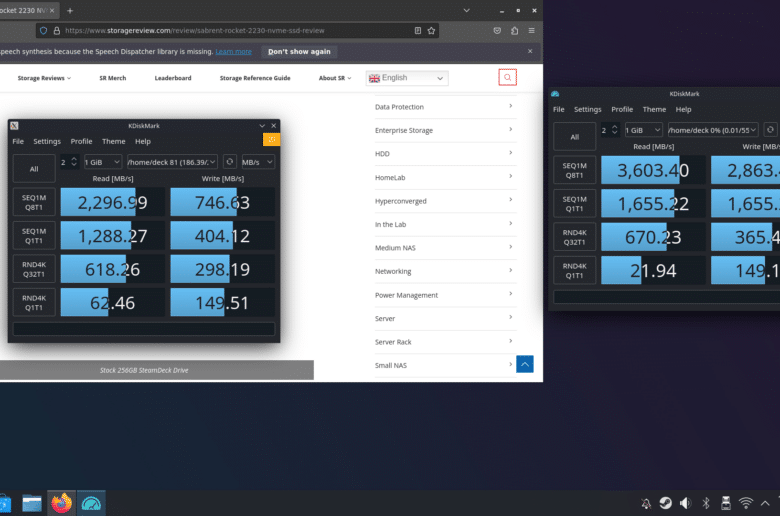Bookmark this page with the star icon
This screenshot has height=516, width=780.
click(x=431, y=30)
